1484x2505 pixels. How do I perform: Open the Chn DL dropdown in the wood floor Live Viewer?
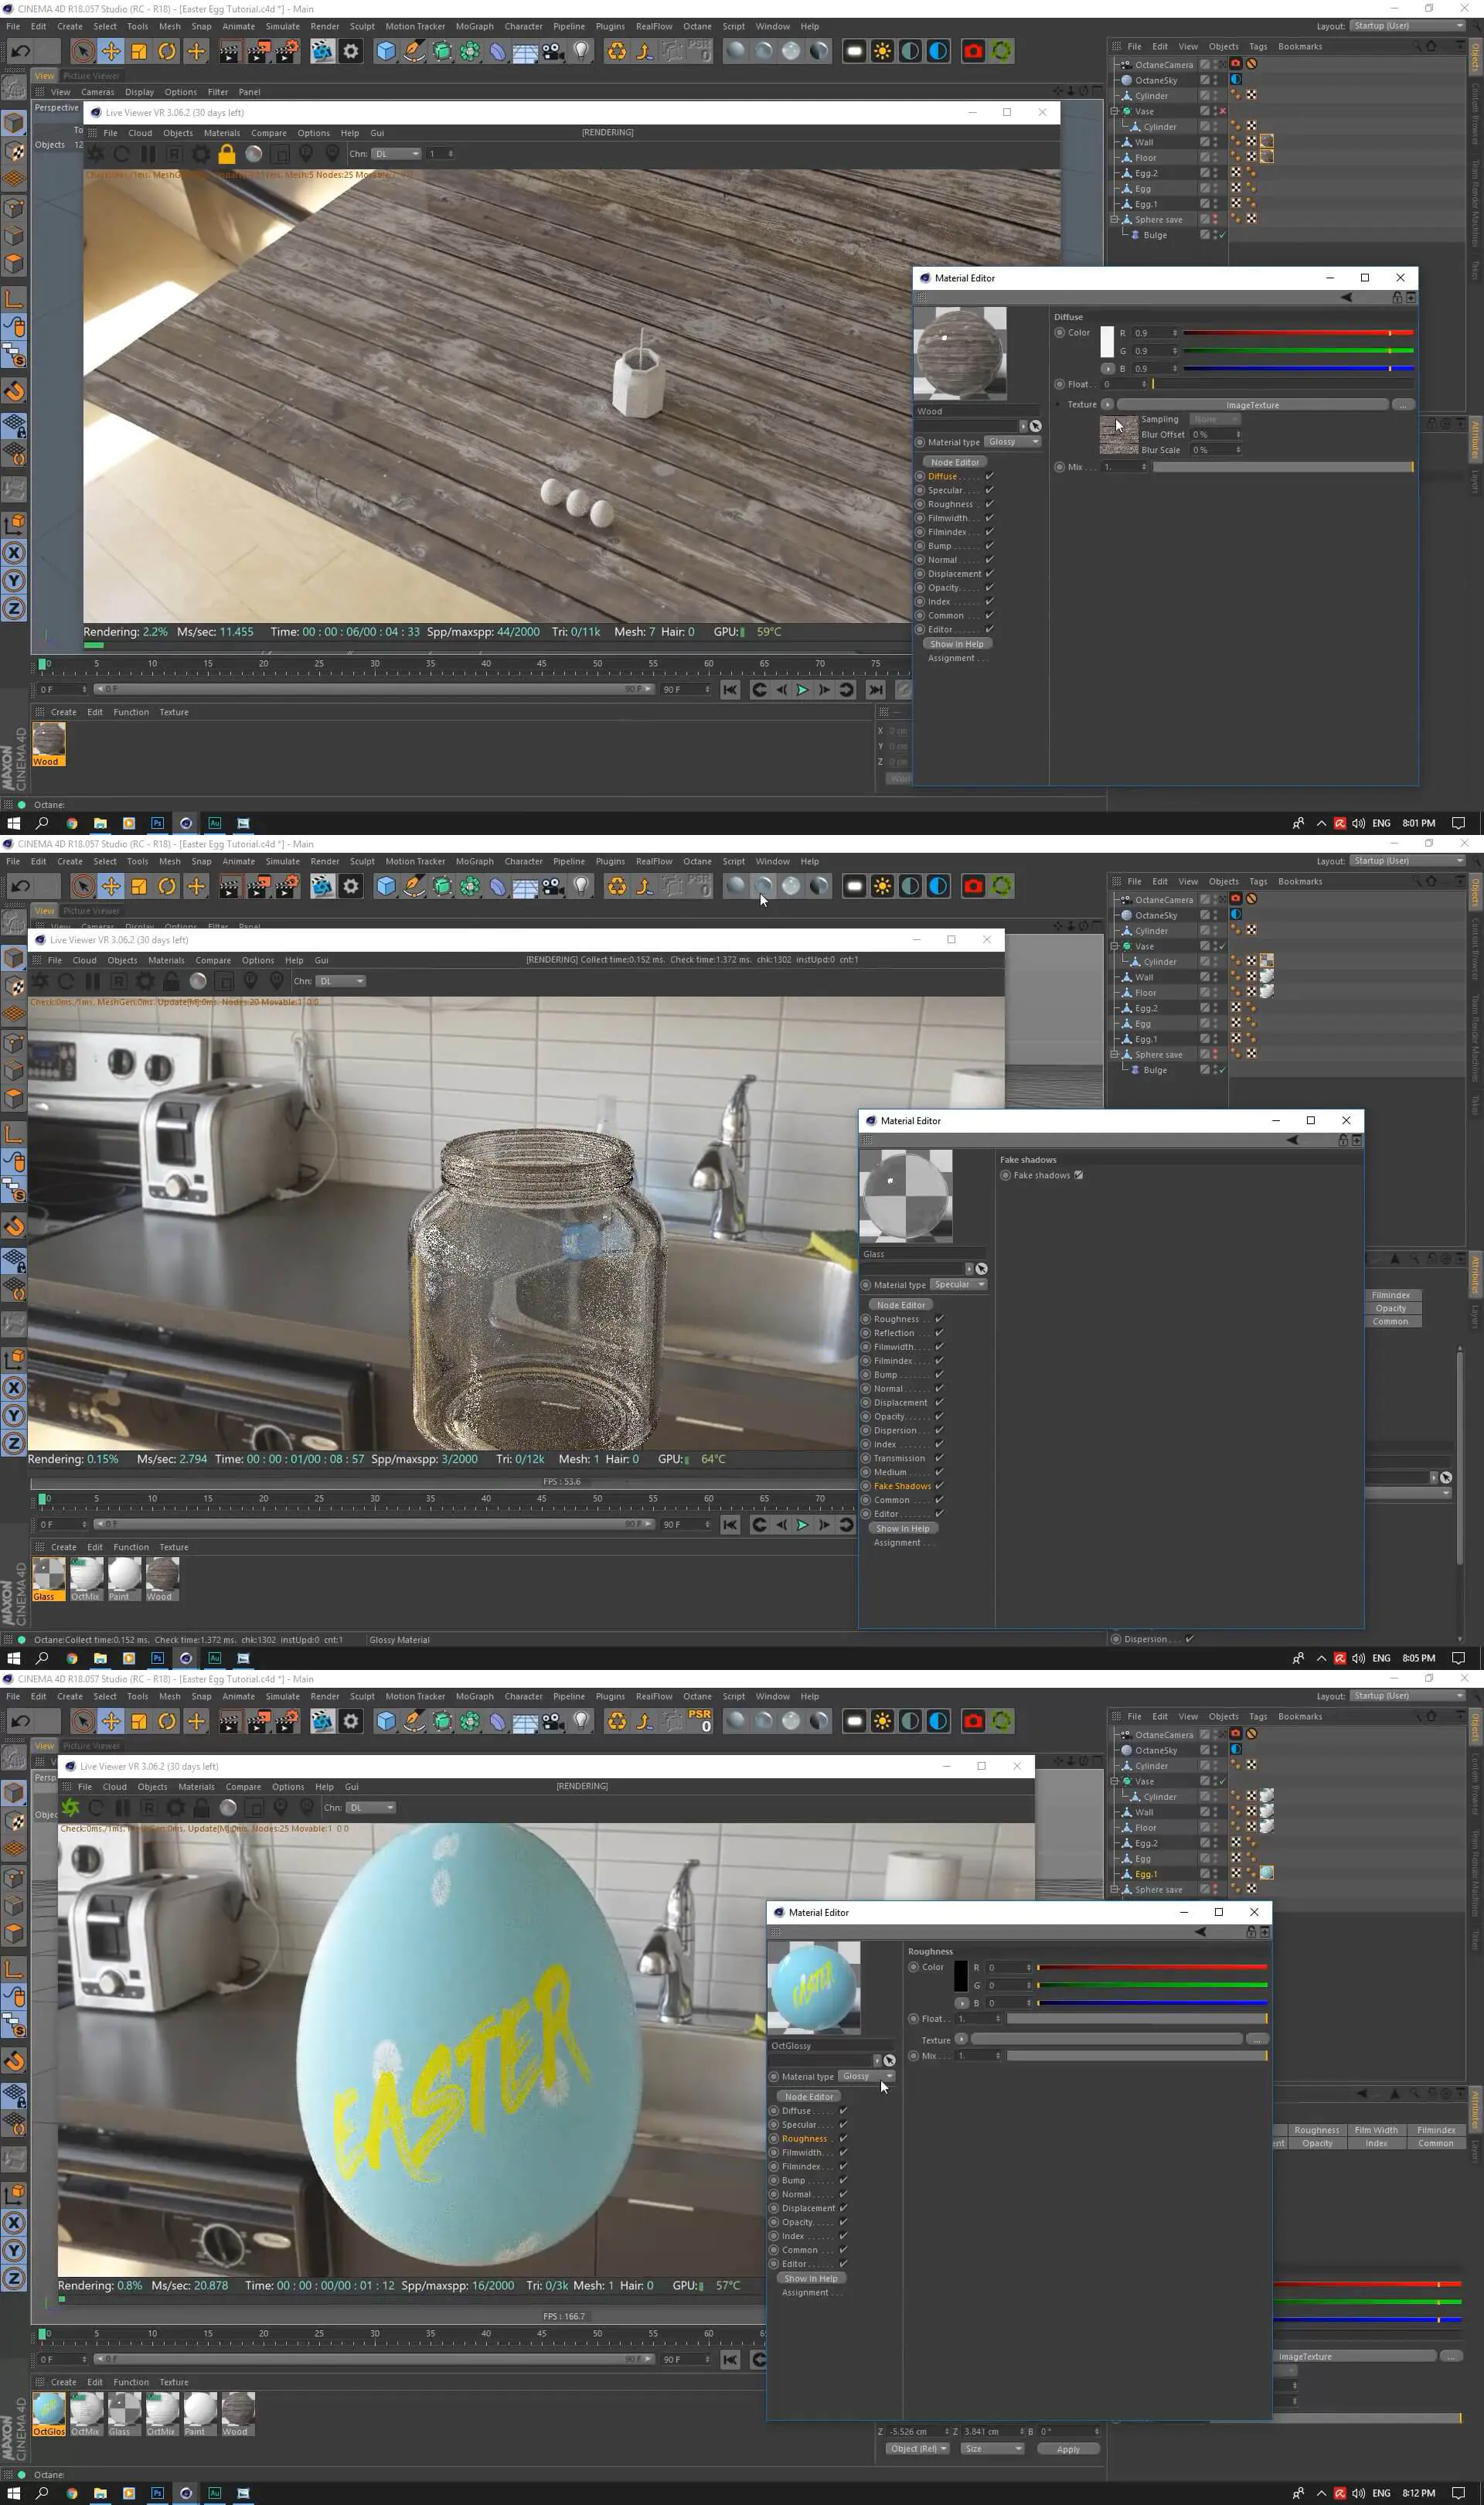(396, 154)
